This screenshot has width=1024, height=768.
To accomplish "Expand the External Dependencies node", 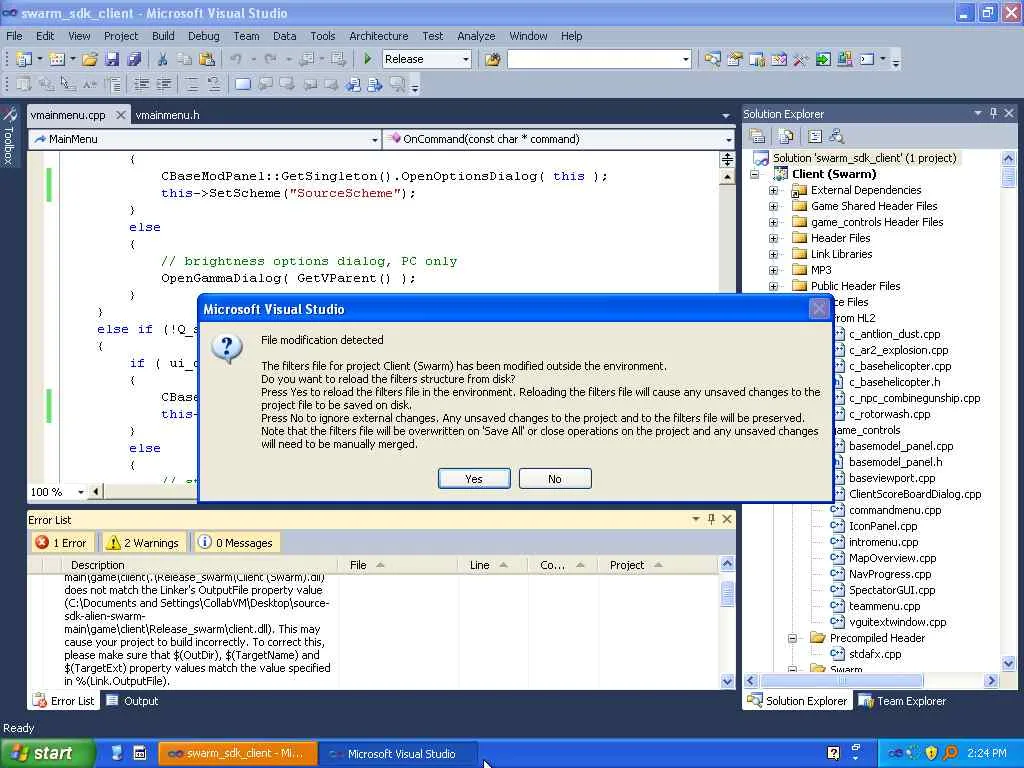I will tap(773, 190).
